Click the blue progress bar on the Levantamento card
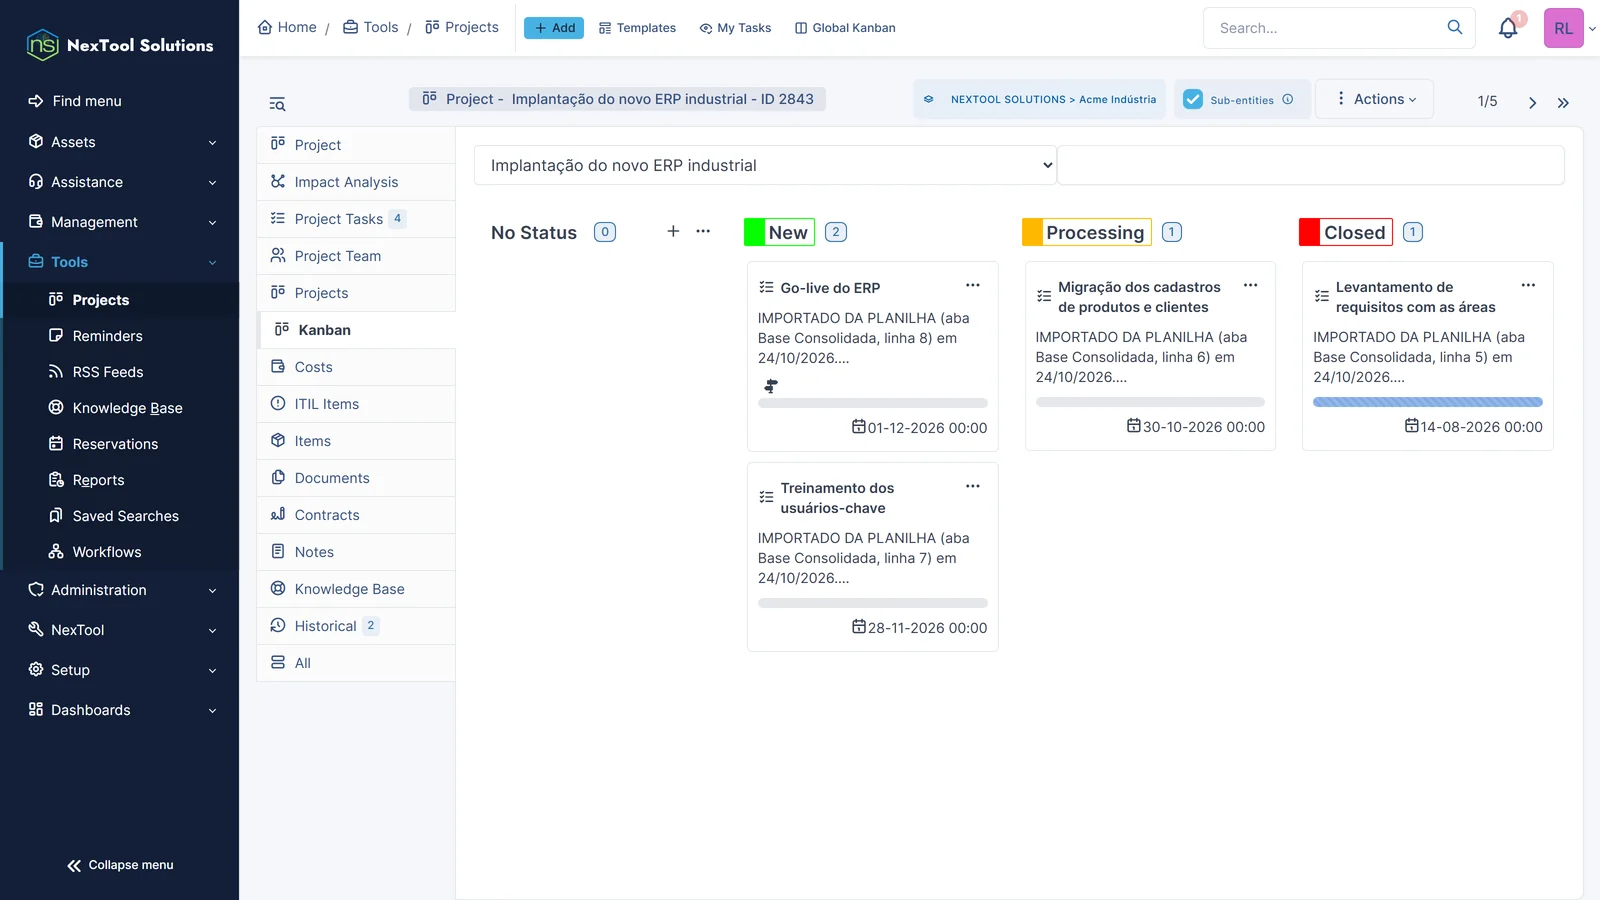1600x900 pixels. (x=1428, y=402)
